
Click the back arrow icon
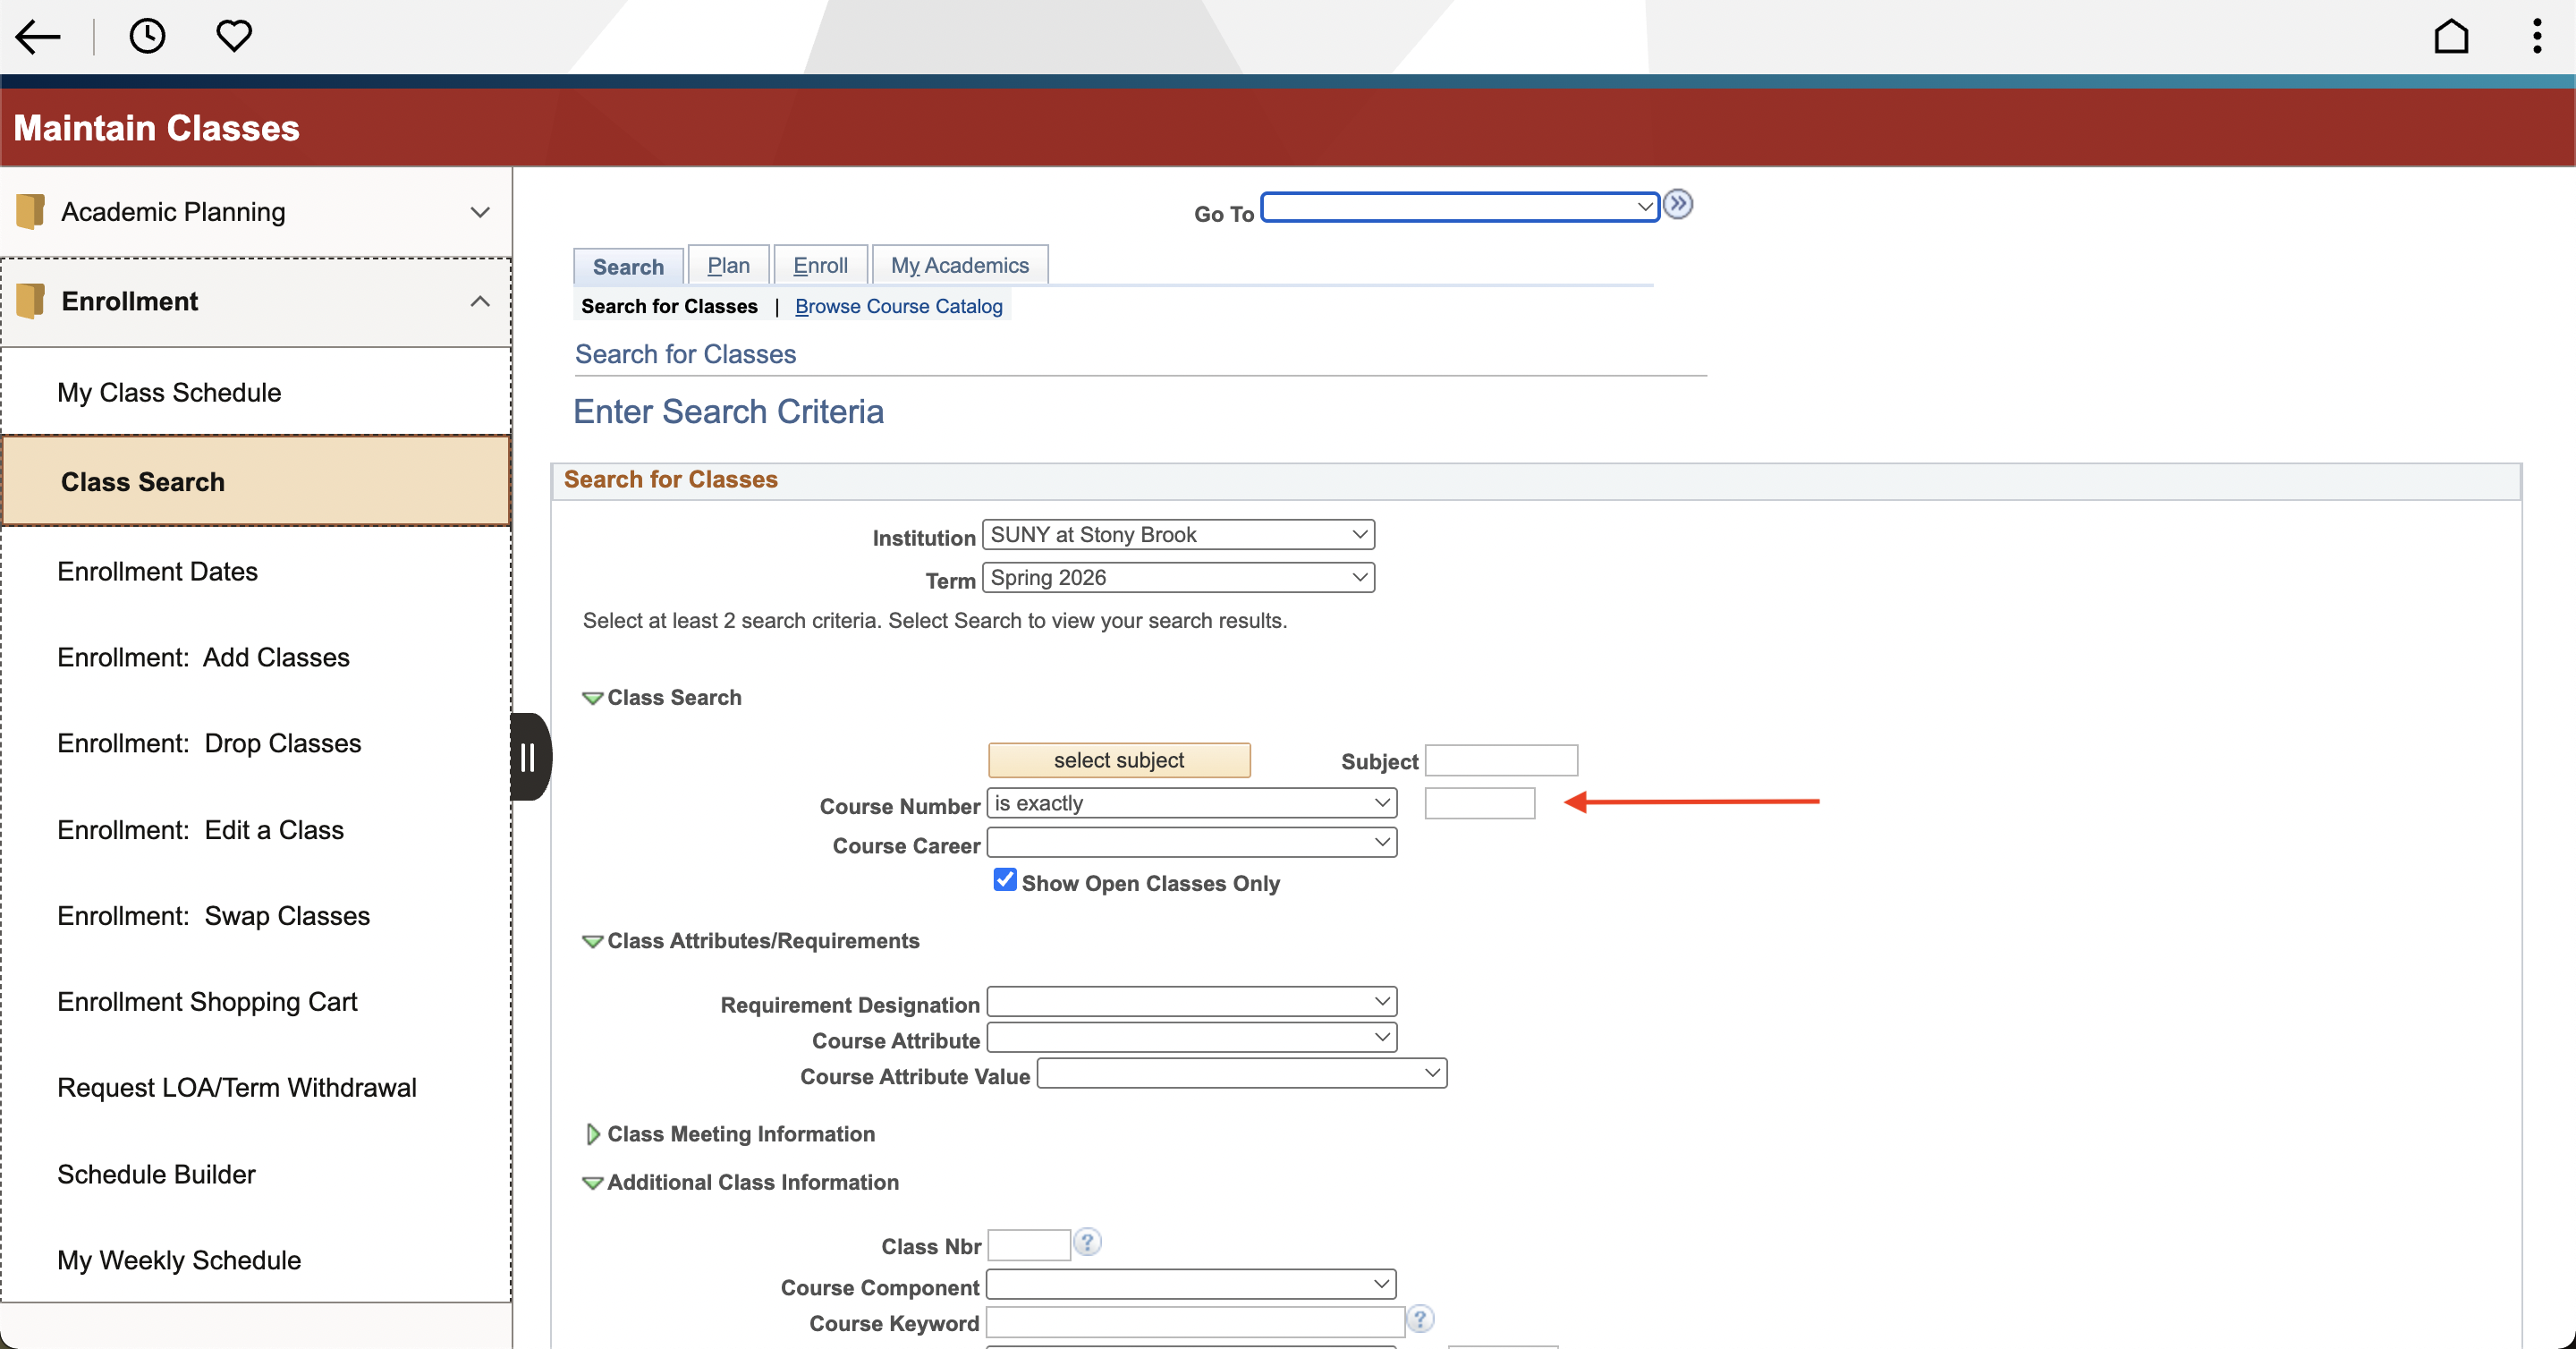(38, 37)
